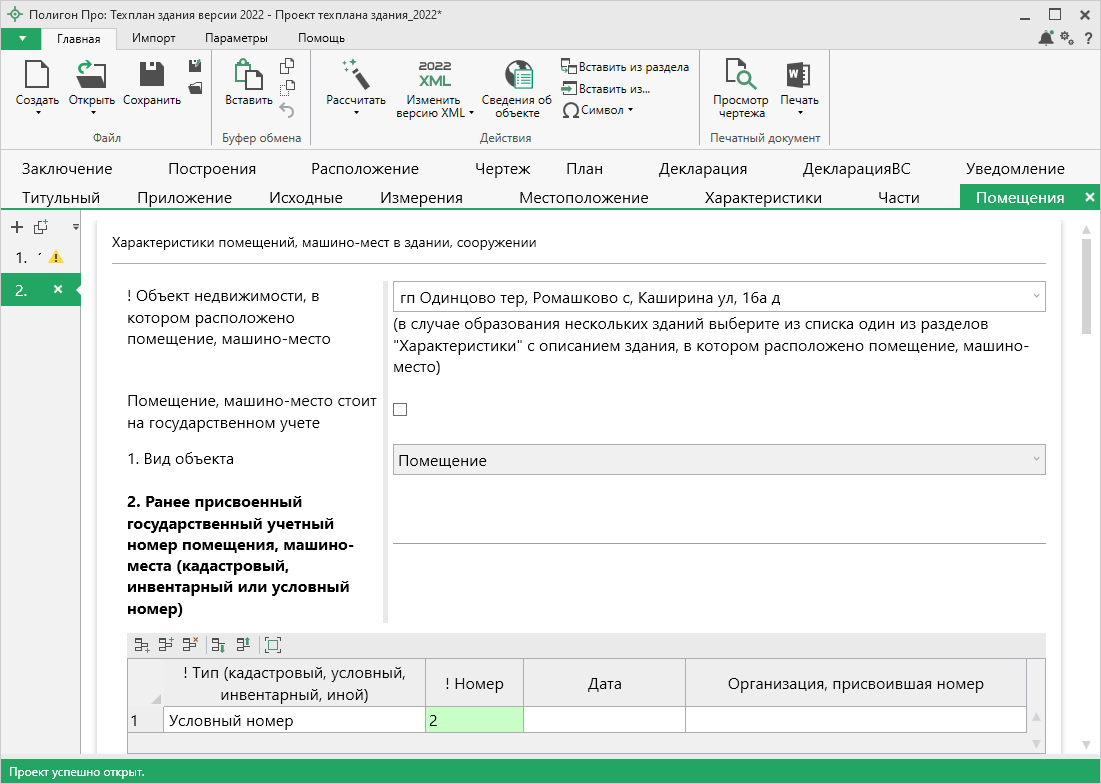Delete table row using toolbar icon

[190, 645]
